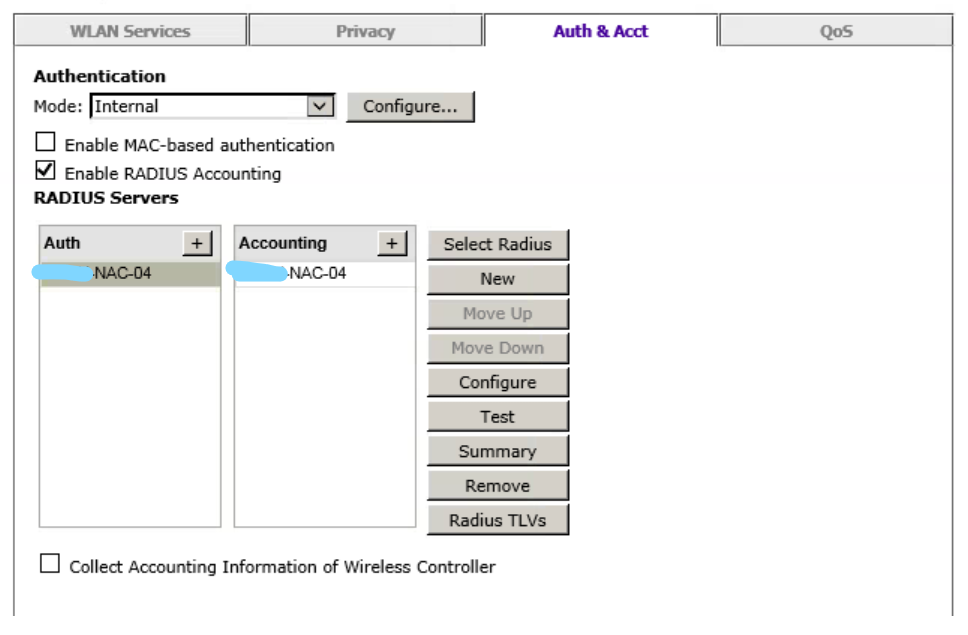968x635 pixels.
Task: Open the Privacy tab
Action: point(365,31)
